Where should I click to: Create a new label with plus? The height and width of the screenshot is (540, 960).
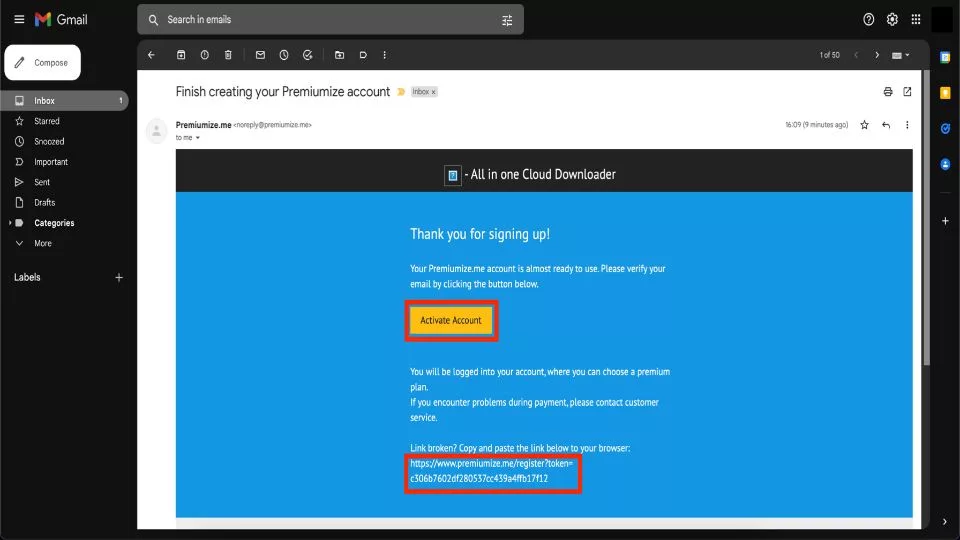[119, 277]
